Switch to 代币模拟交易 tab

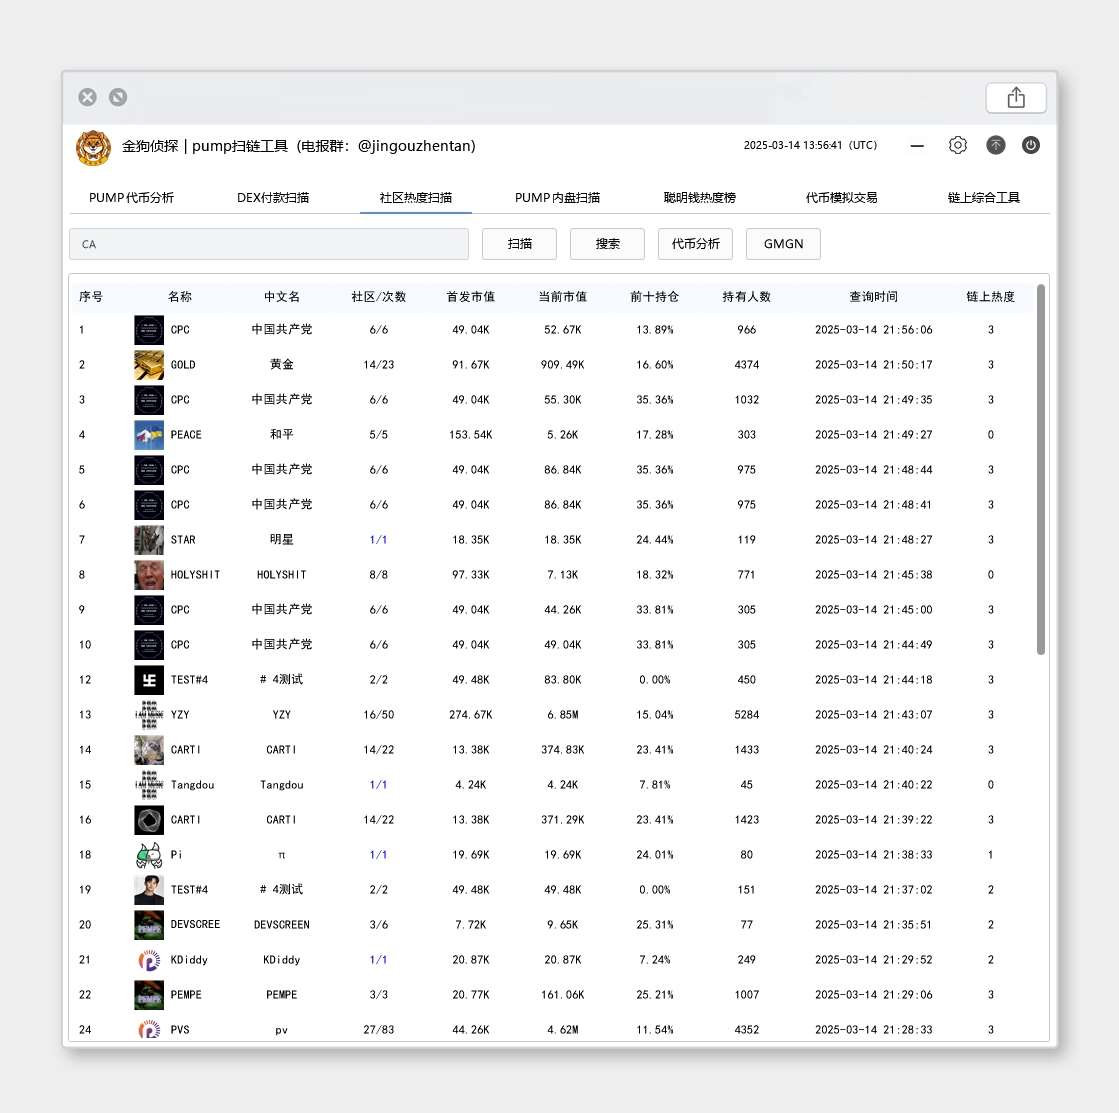(x=841, y=198)
